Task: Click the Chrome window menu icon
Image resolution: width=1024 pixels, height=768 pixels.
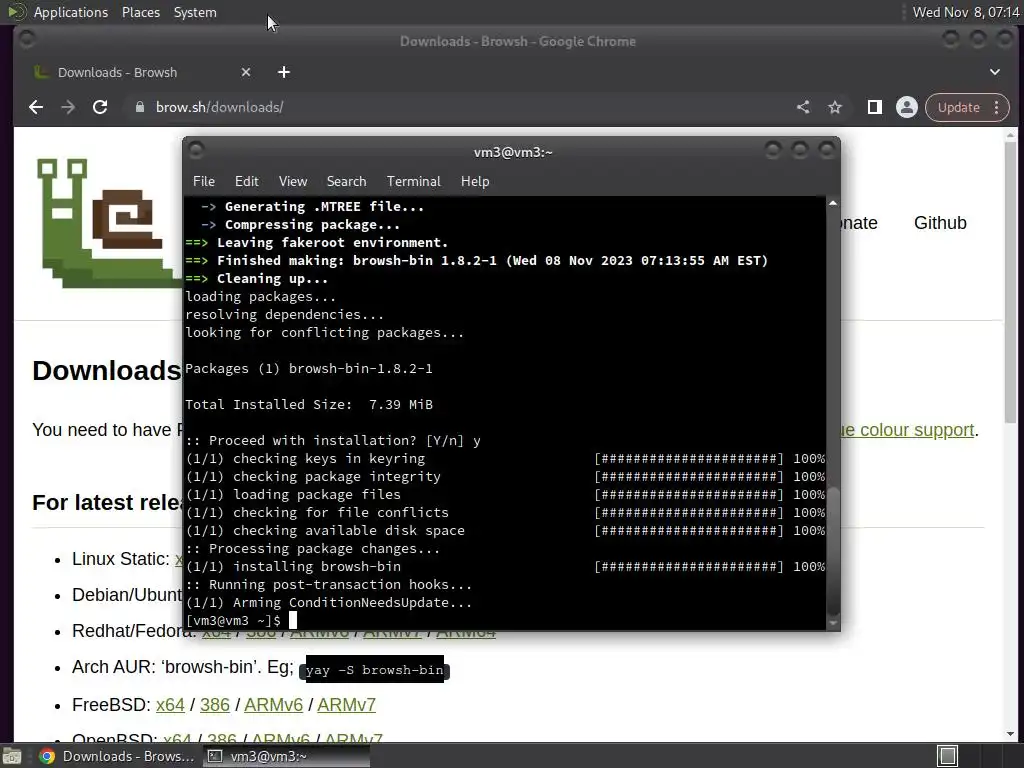Action: pos(27,40)
